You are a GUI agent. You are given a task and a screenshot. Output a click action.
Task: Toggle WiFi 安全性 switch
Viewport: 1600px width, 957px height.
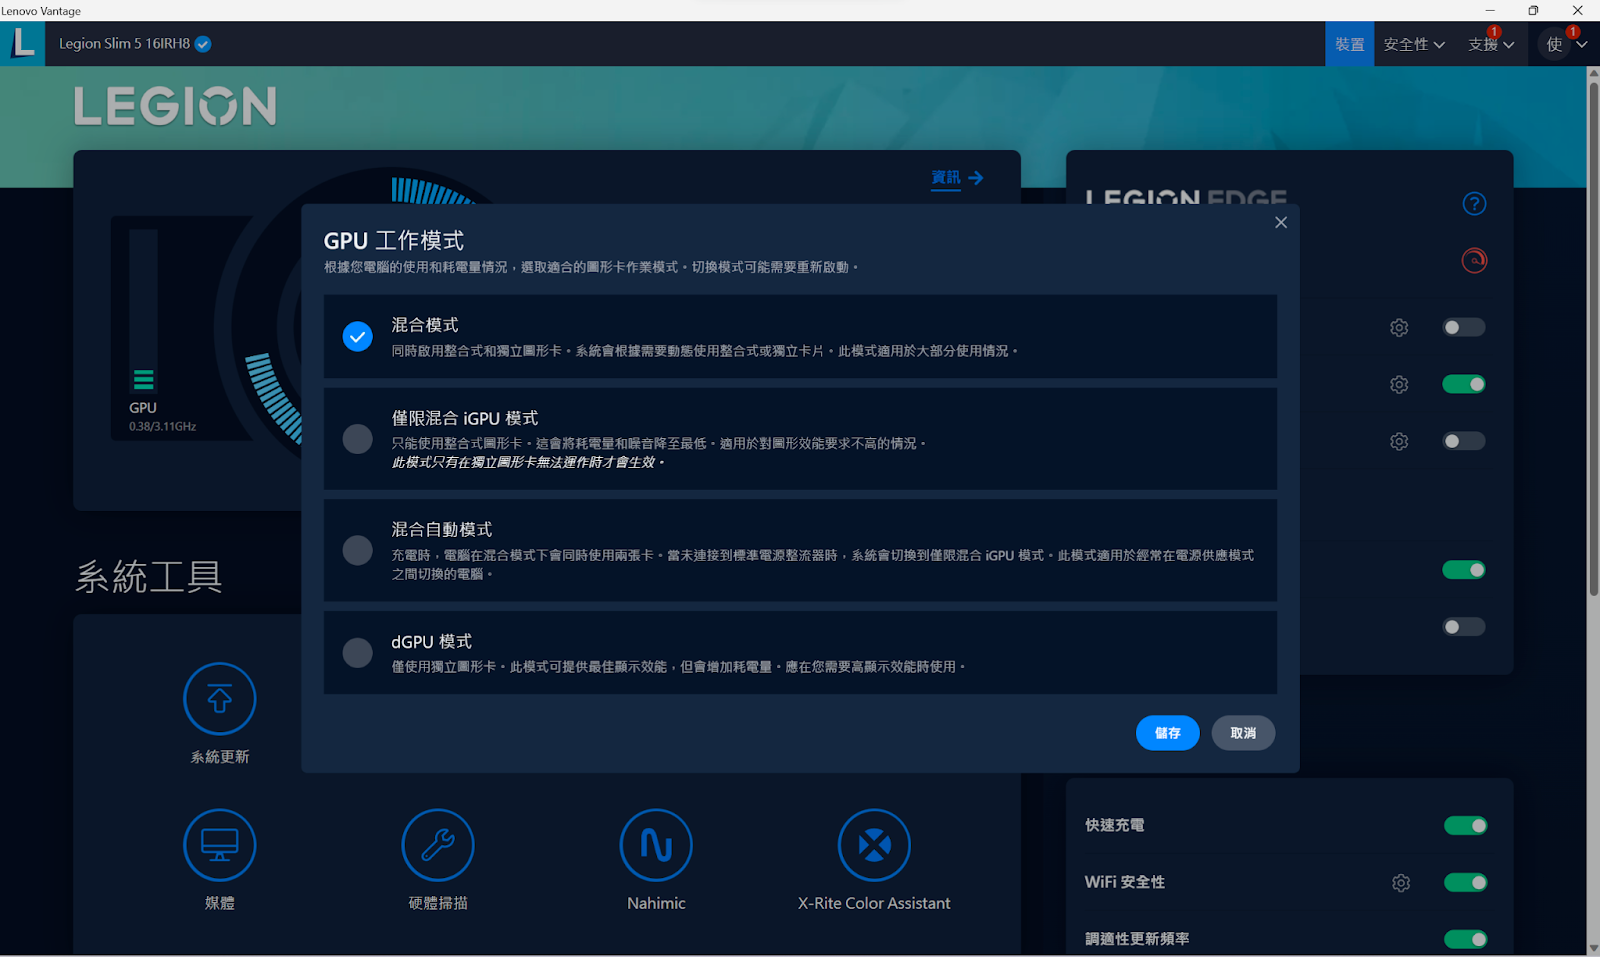(x=1465, y=882)
